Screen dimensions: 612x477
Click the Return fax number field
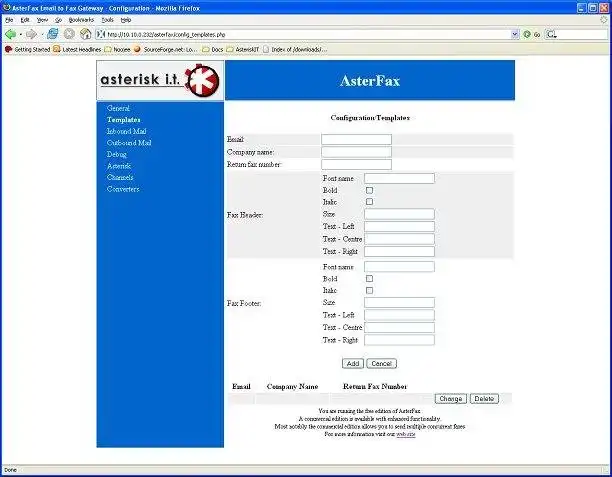pos(356,164)
